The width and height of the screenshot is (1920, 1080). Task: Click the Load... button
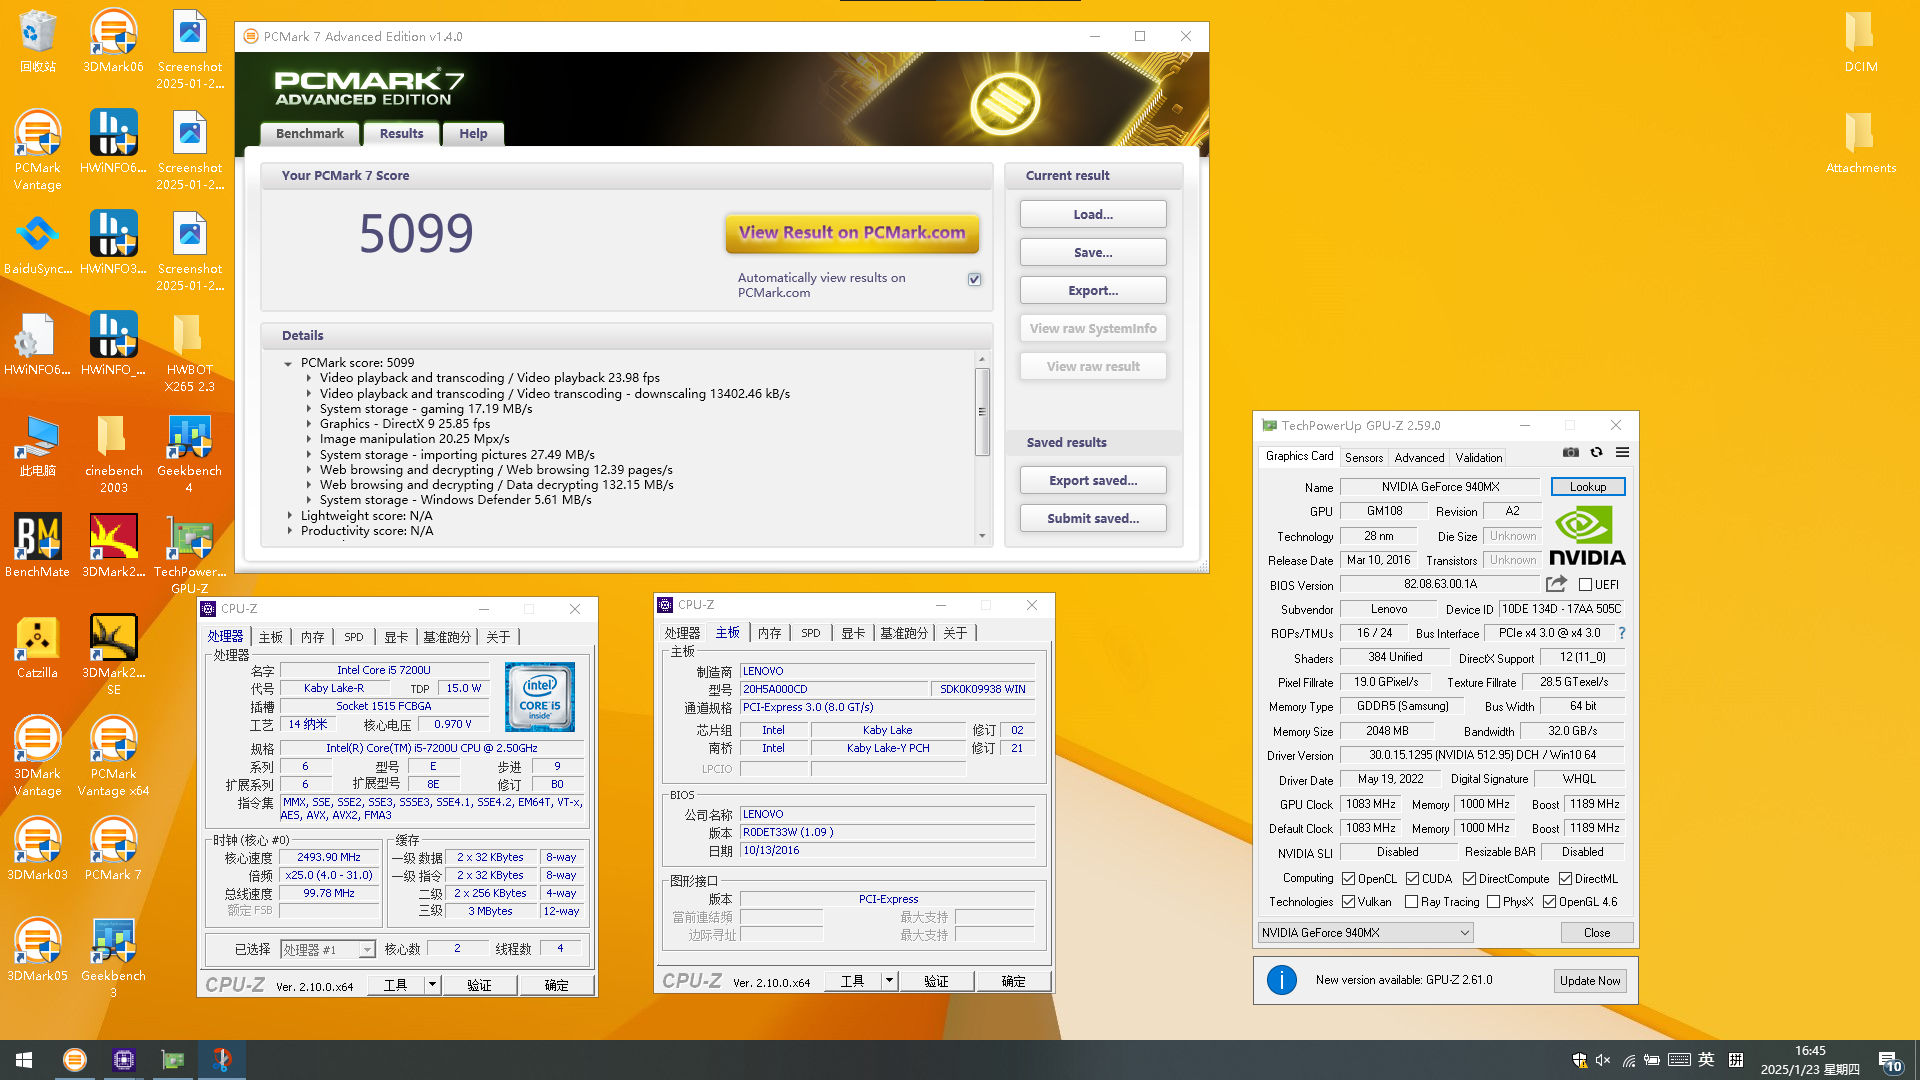coord(1093,215)
